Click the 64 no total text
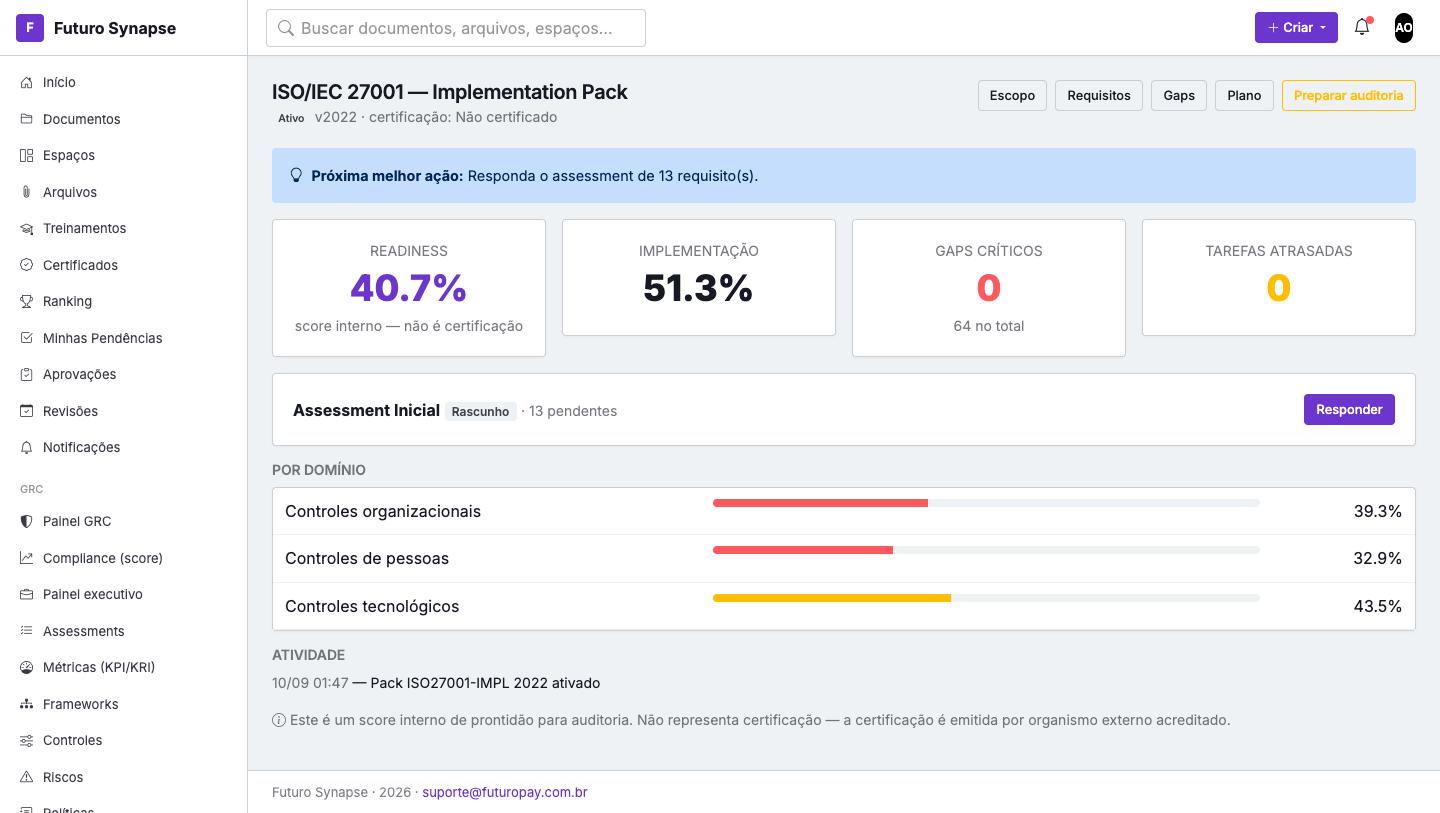 989,326
